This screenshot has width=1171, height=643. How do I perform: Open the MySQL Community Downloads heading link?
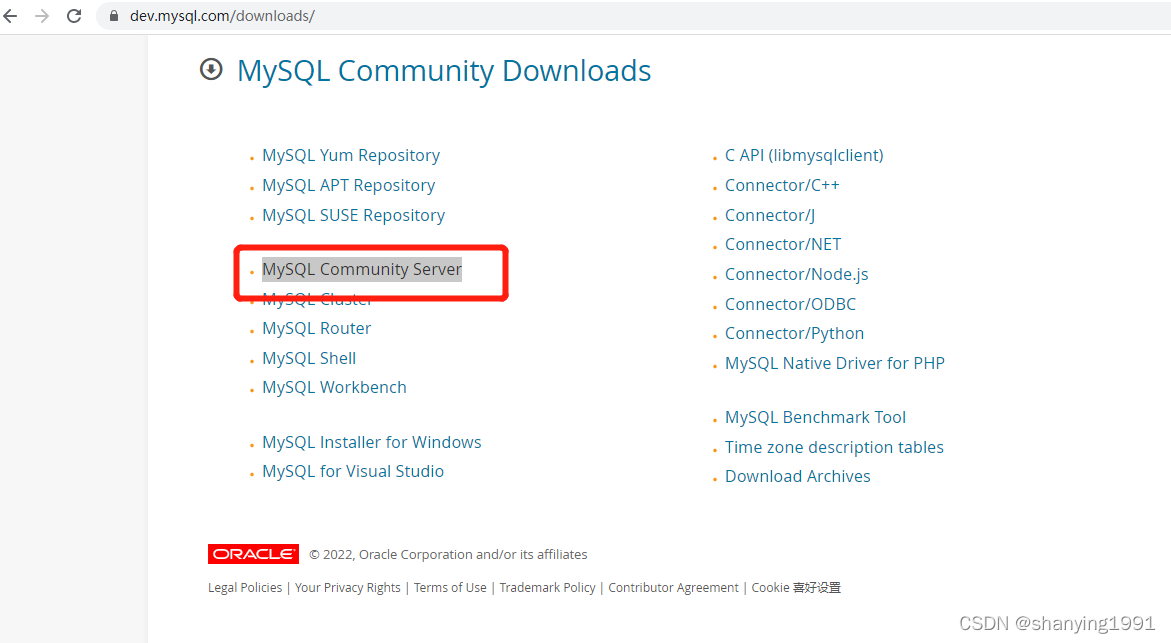pyautogui.click(x=444, y=71)
